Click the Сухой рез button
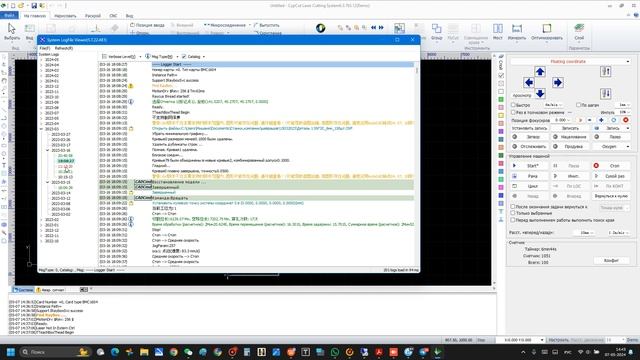This screenshot has height=360, width=640. [611, 176]
